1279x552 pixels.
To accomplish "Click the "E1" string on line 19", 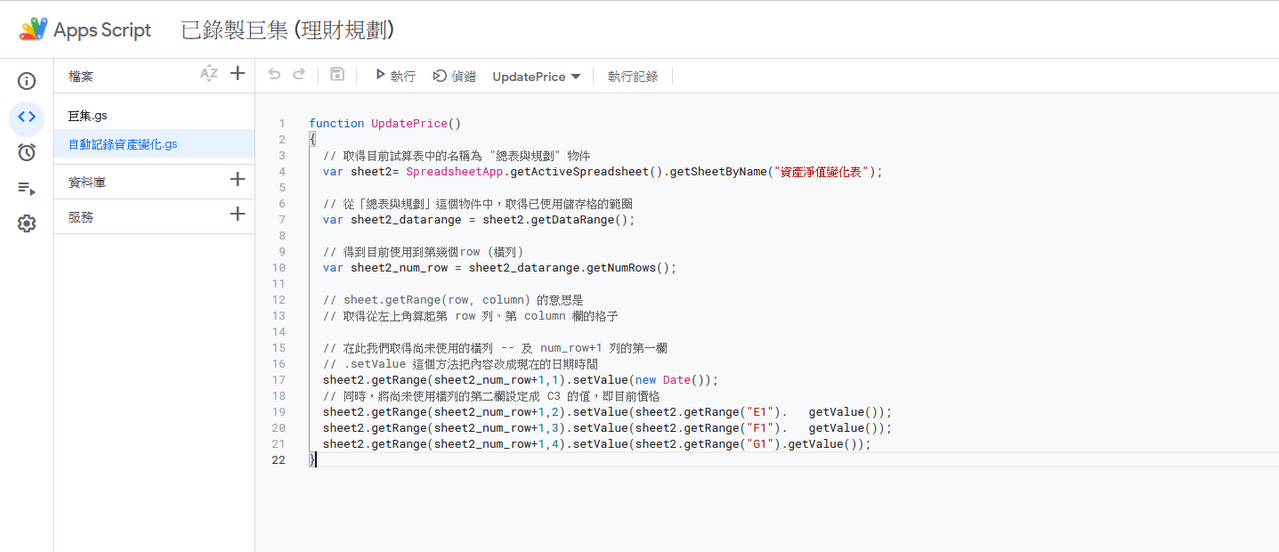I will 760,411.
